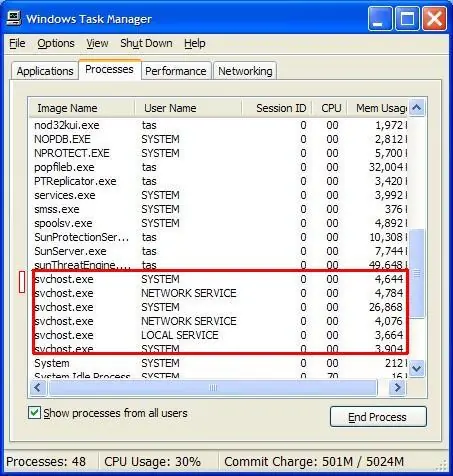Click the vertical scrollbar down arrow
Screen dimensions: 453x476
(417, 368)
